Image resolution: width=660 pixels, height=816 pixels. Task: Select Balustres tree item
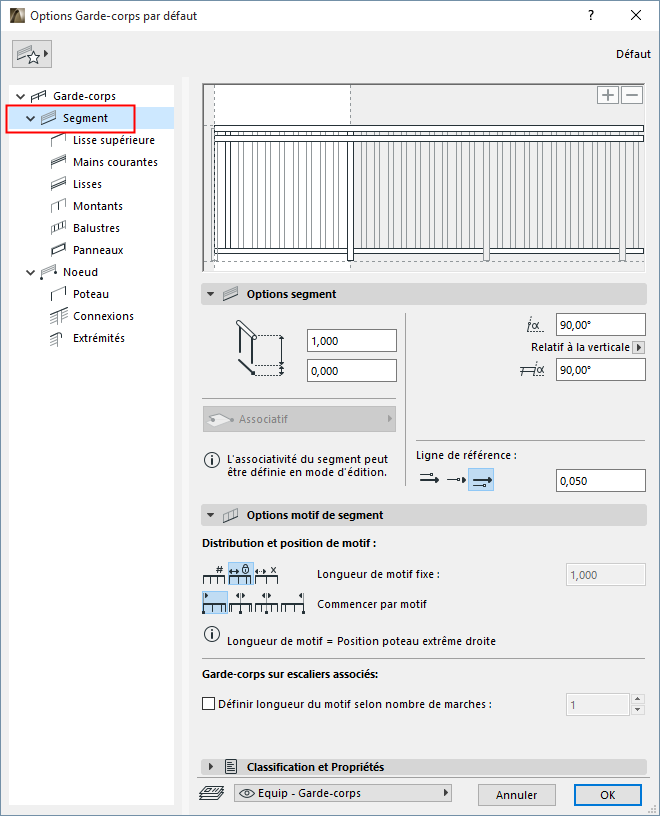96,228
